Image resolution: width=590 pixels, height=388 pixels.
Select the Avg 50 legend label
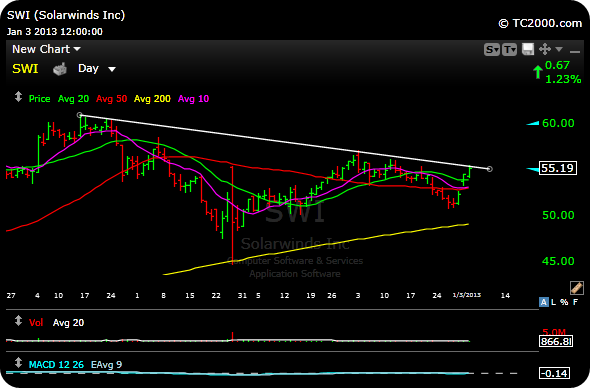pos(111,99)
